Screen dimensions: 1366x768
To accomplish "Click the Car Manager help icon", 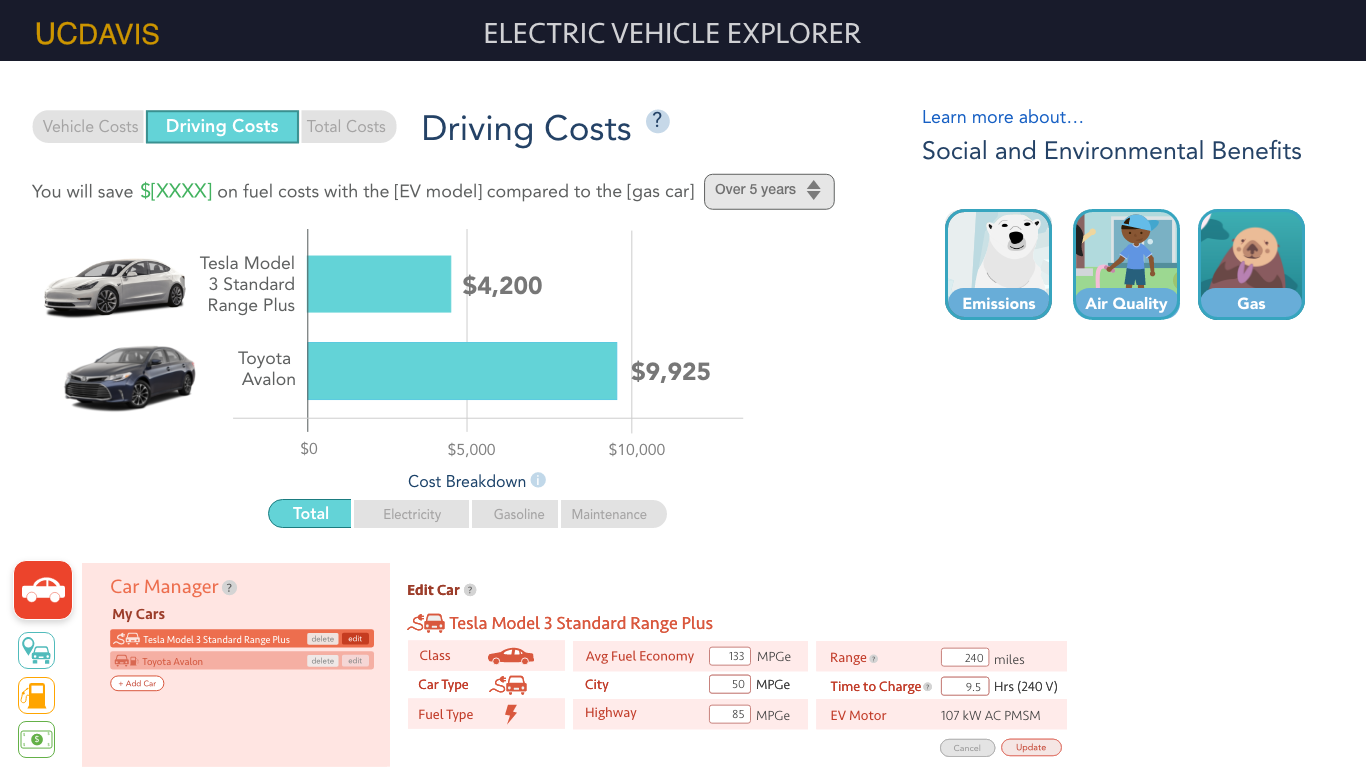I will tap(229, 588).
